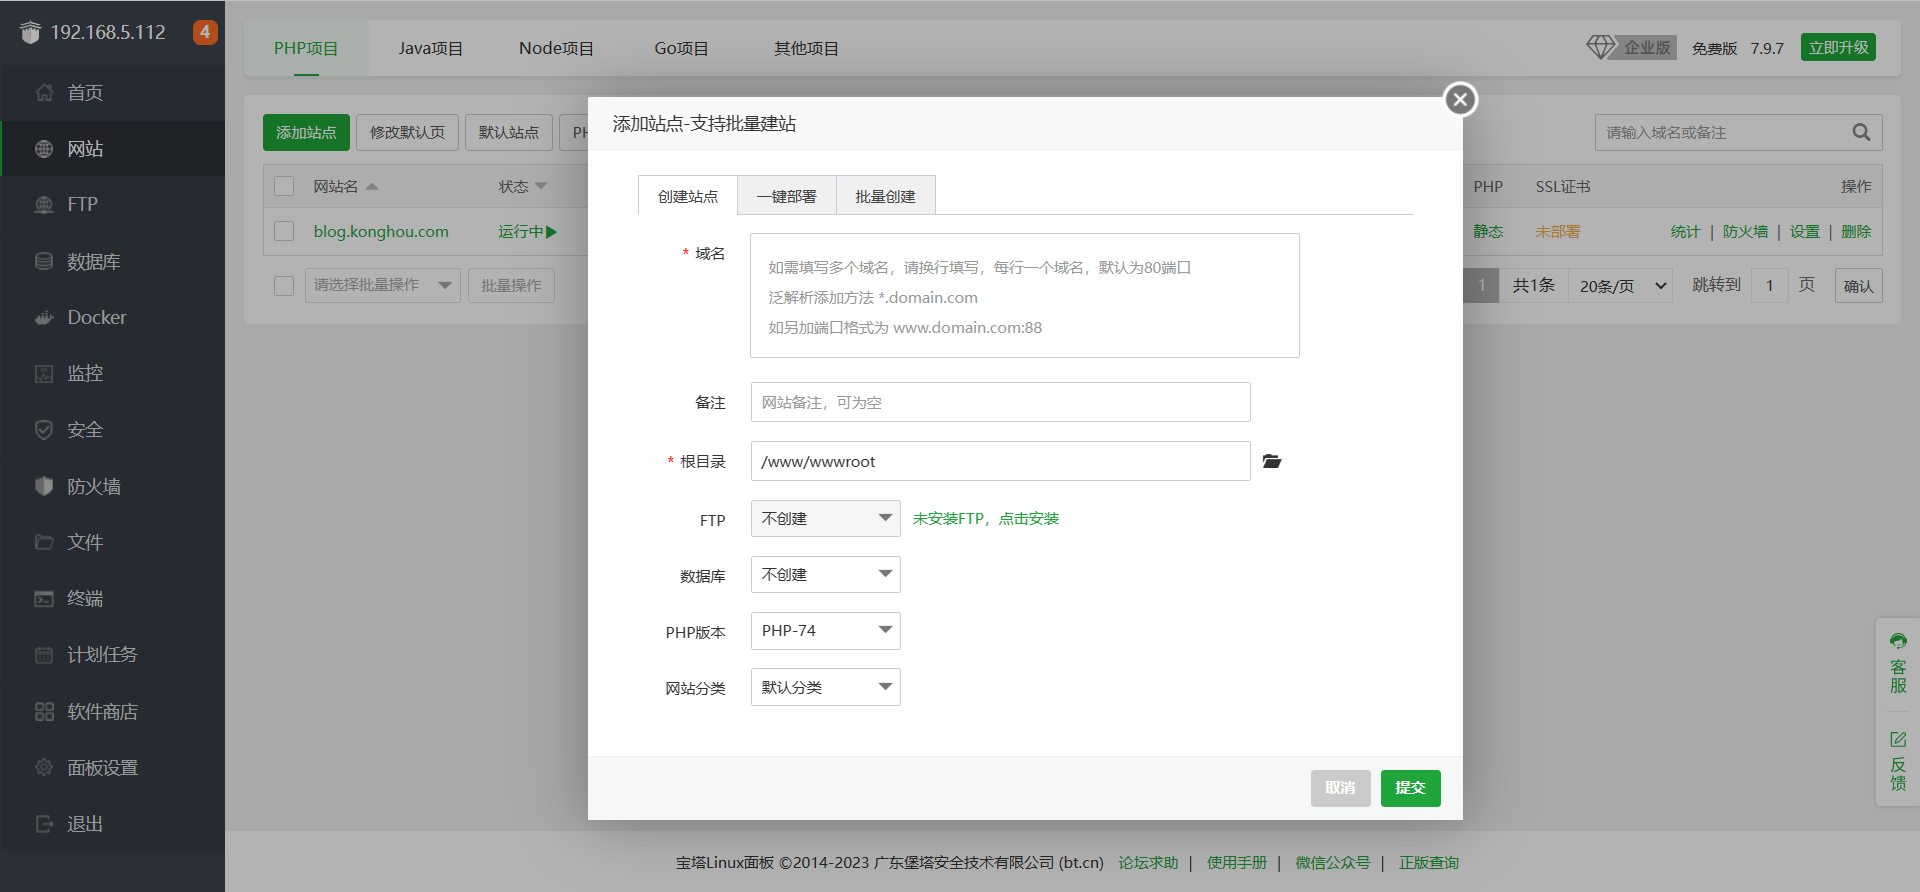Switch to the 批量创建 tab
1920x892 pixels.
(x=886, y=196)
